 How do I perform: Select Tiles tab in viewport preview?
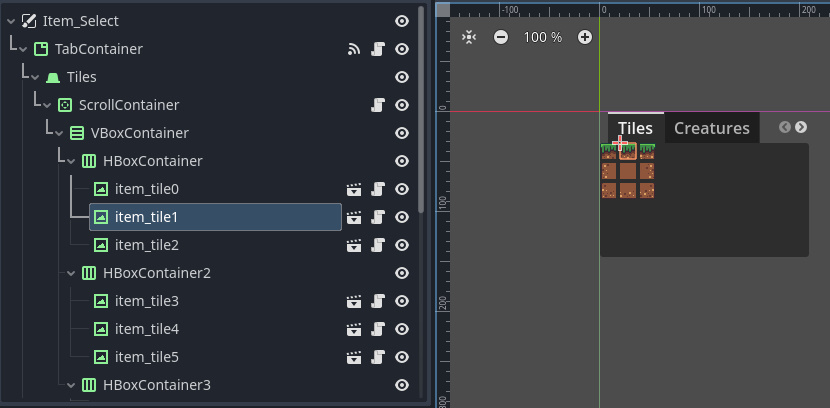coord(635,128)
